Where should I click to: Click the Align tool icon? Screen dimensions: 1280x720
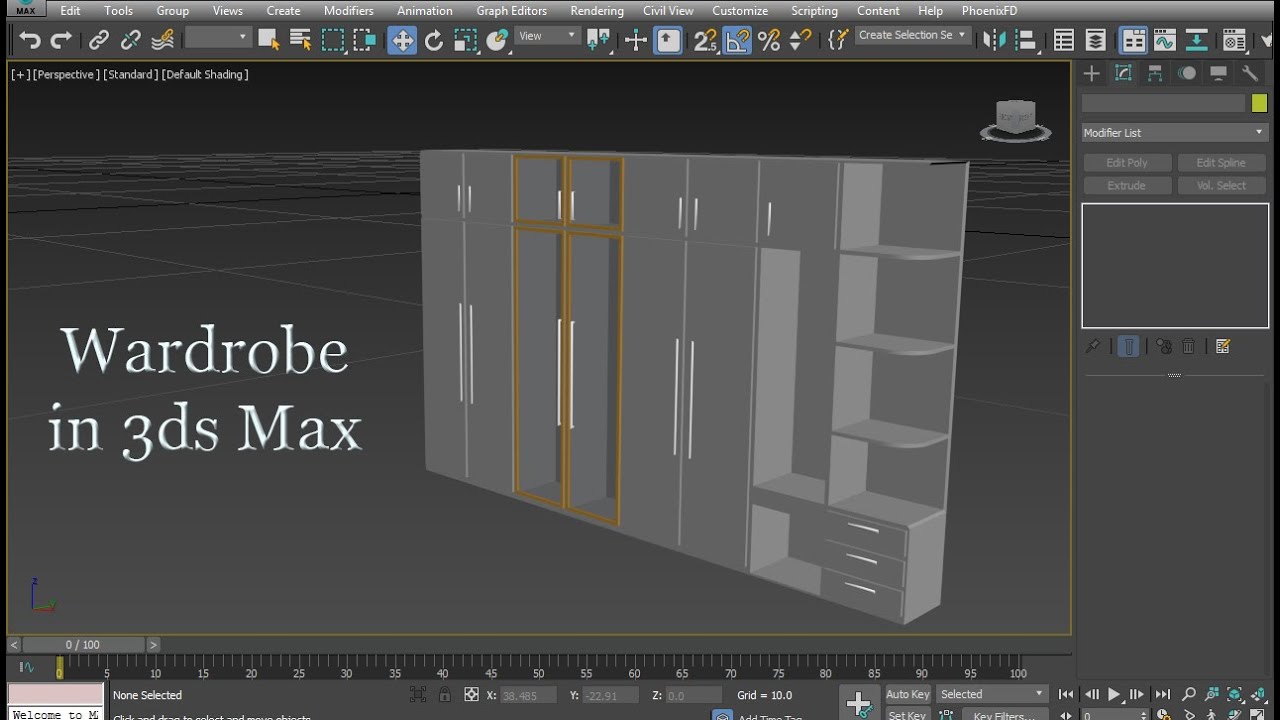point(1025,40)
